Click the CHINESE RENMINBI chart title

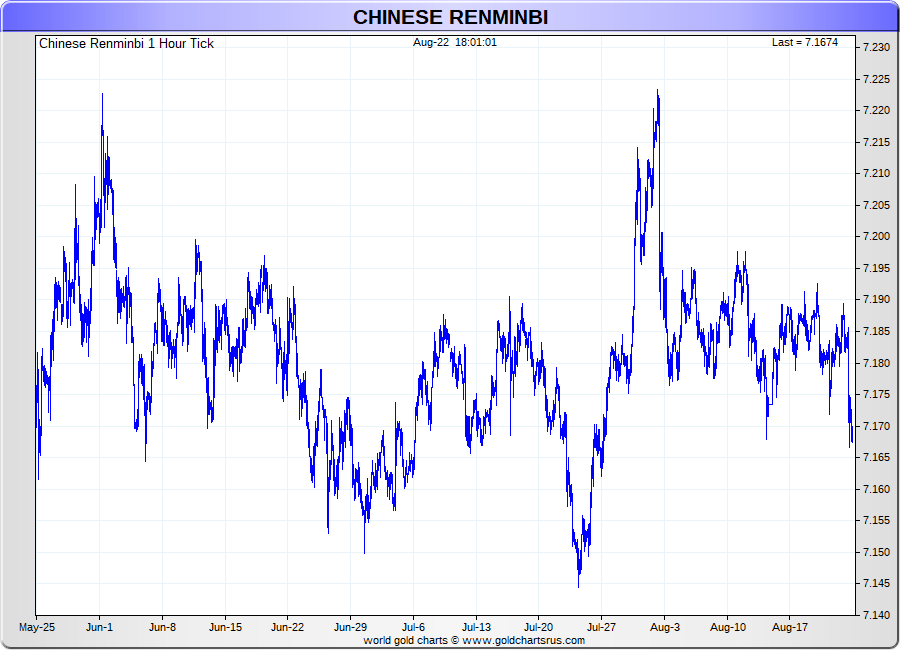(x=451, y=17)
